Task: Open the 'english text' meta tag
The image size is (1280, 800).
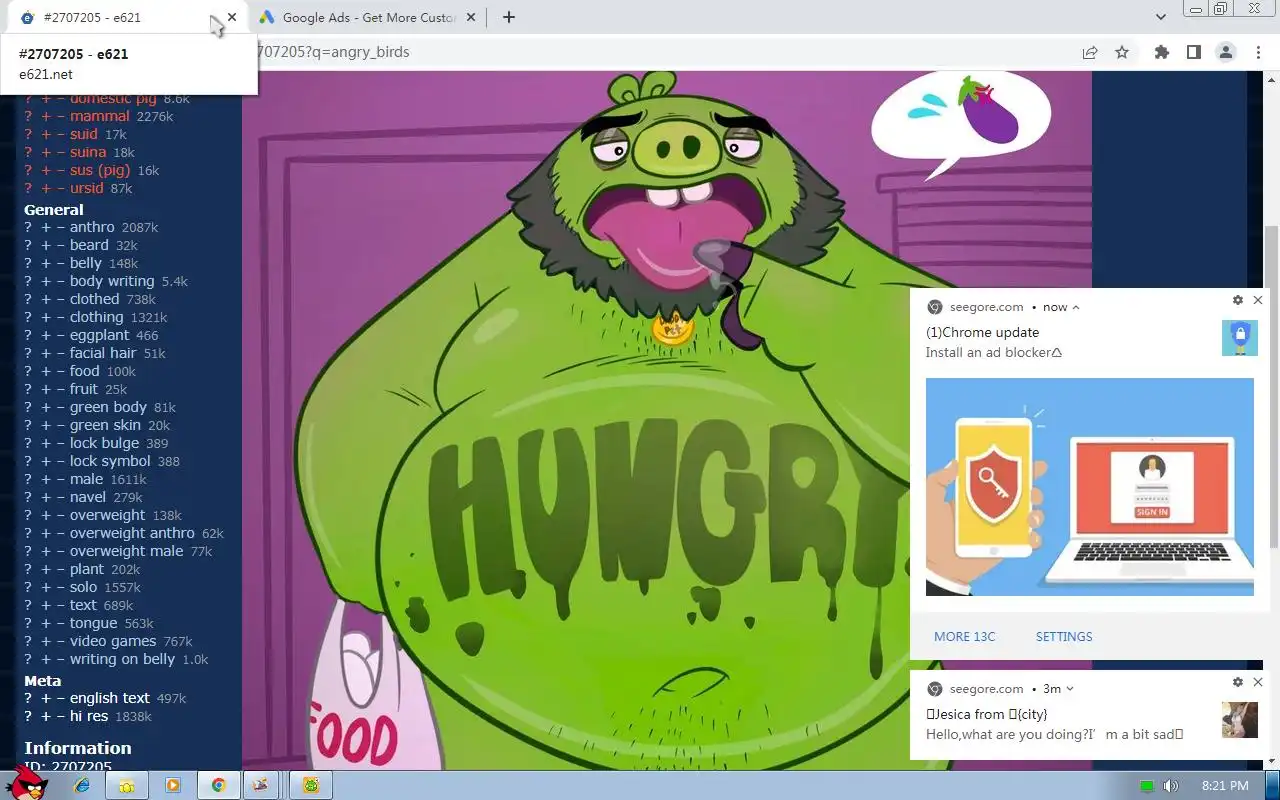Action: [x=110, y=698]
